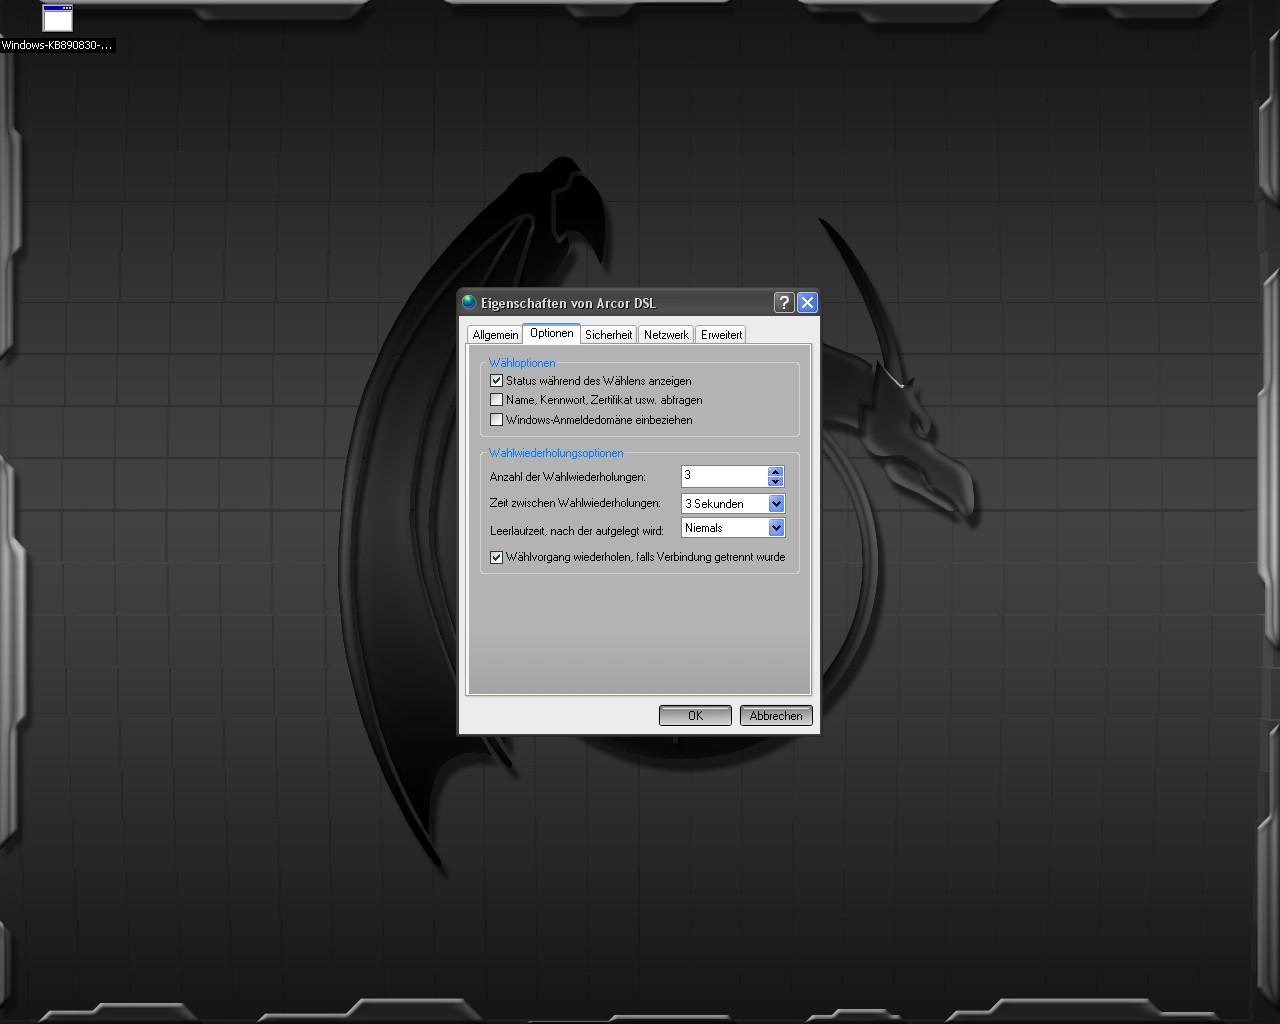
Task: Select the Optionen tab
Action: [552, 333]
